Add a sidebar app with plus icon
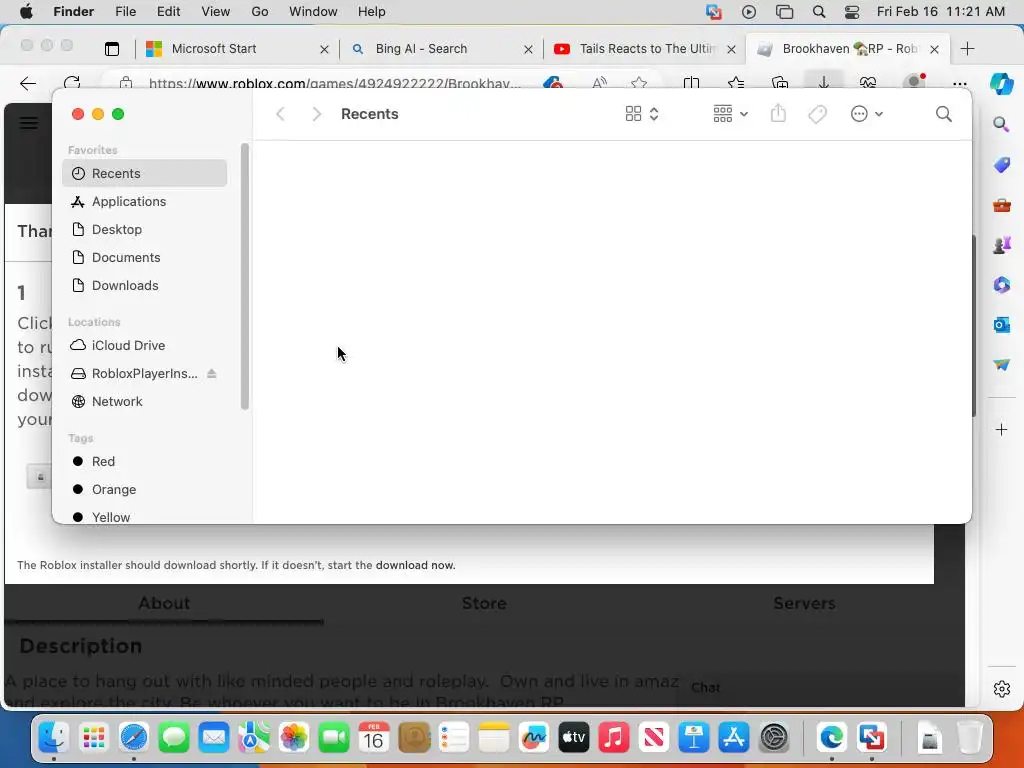This screenshot has width=1024, height=768. click(x=1002, y=430)
